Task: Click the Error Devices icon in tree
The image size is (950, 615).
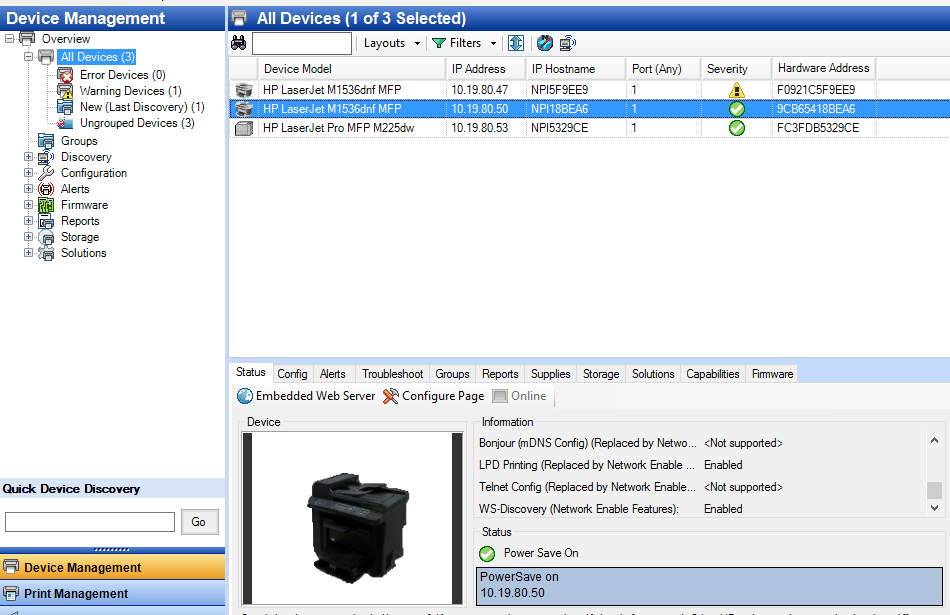Action: pos(65,75)
